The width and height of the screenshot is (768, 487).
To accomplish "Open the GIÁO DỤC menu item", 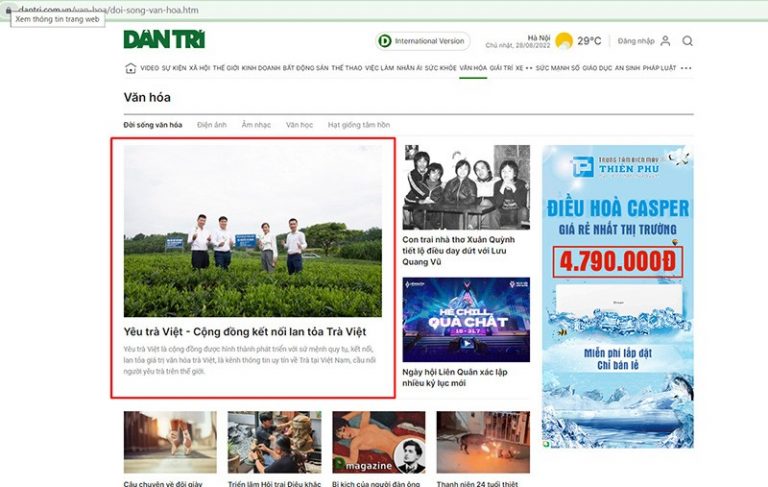I will coord(597,68).
